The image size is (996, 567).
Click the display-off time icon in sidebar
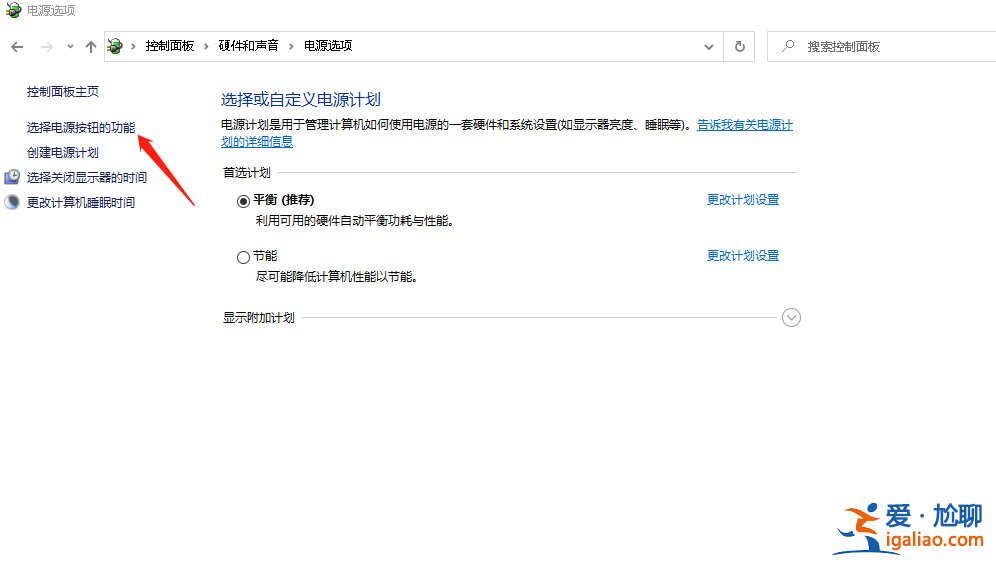[12, 177]
